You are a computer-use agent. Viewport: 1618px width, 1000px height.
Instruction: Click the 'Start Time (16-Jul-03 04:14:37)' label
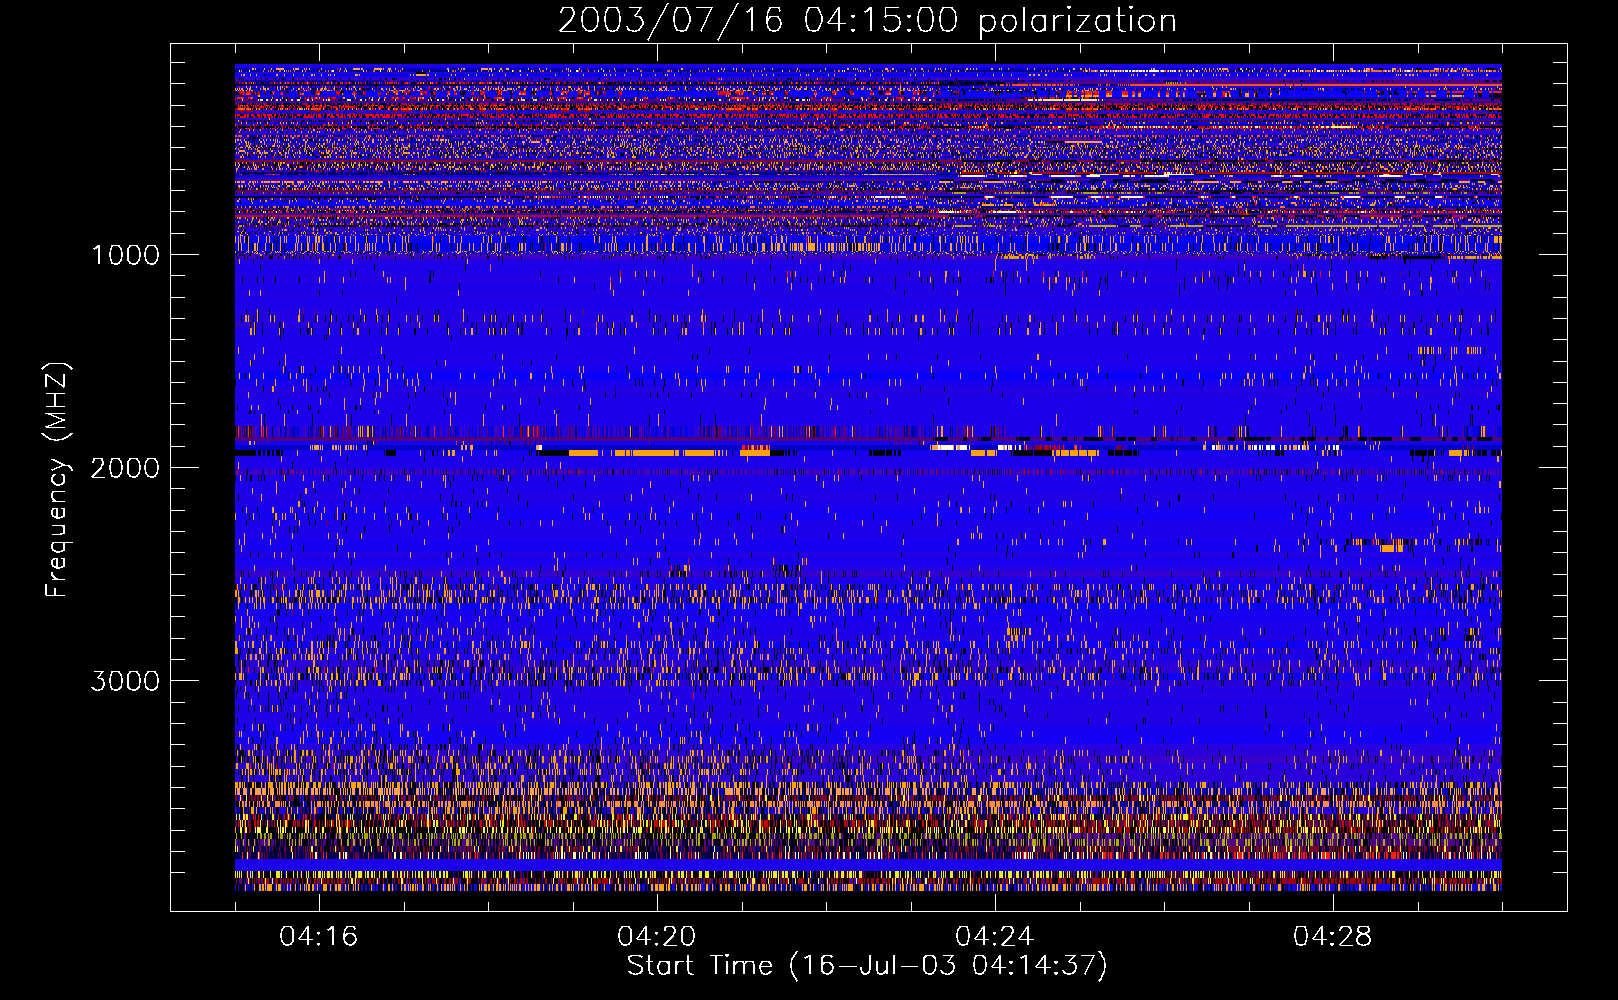tap(867, 966)
